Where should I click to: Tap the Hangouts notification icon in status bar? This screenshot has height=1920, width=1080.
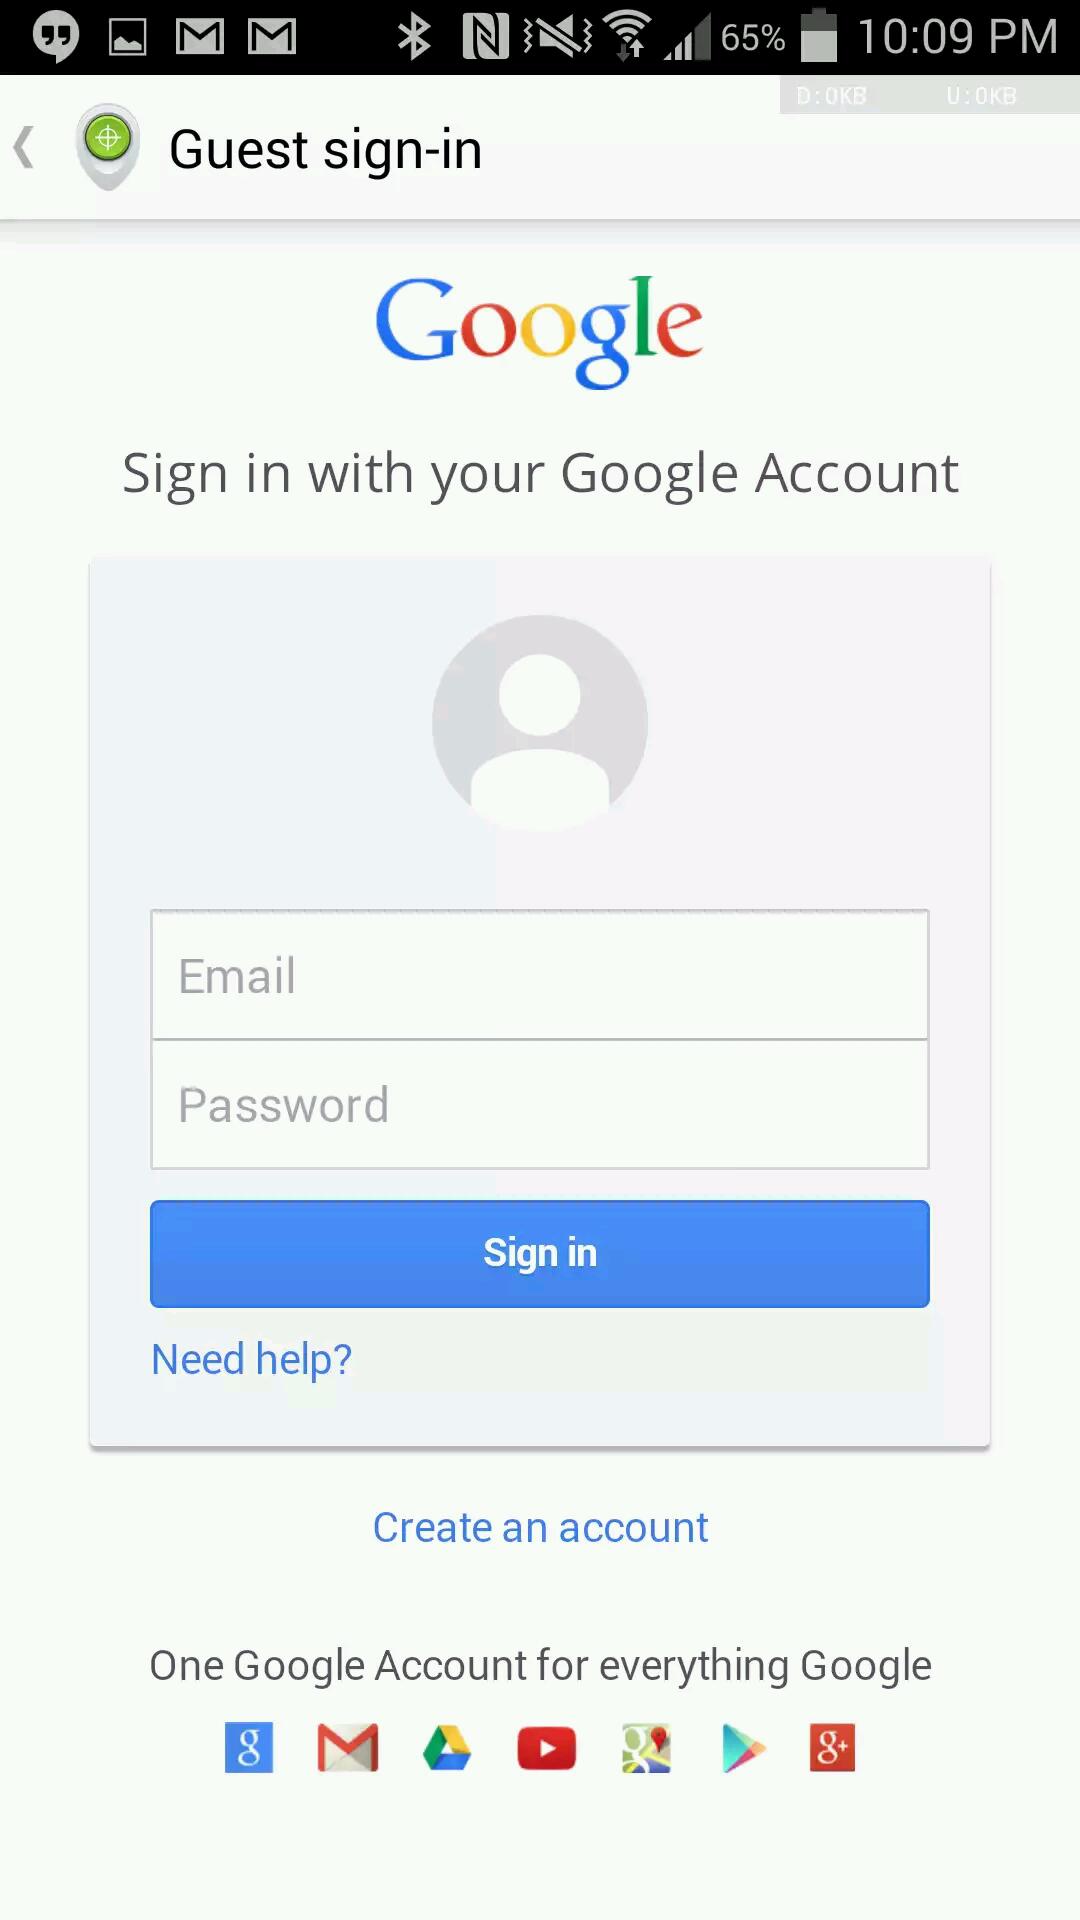pyautogui.click(x=56, y=37)
